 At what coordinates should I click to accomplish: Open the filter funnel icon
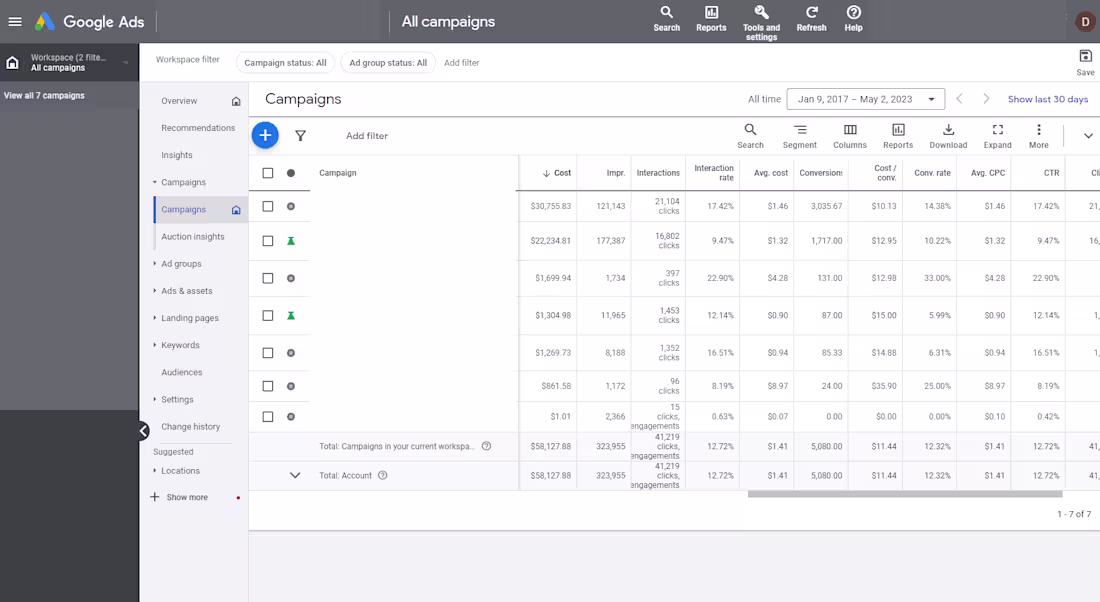[x=299, y=134]
